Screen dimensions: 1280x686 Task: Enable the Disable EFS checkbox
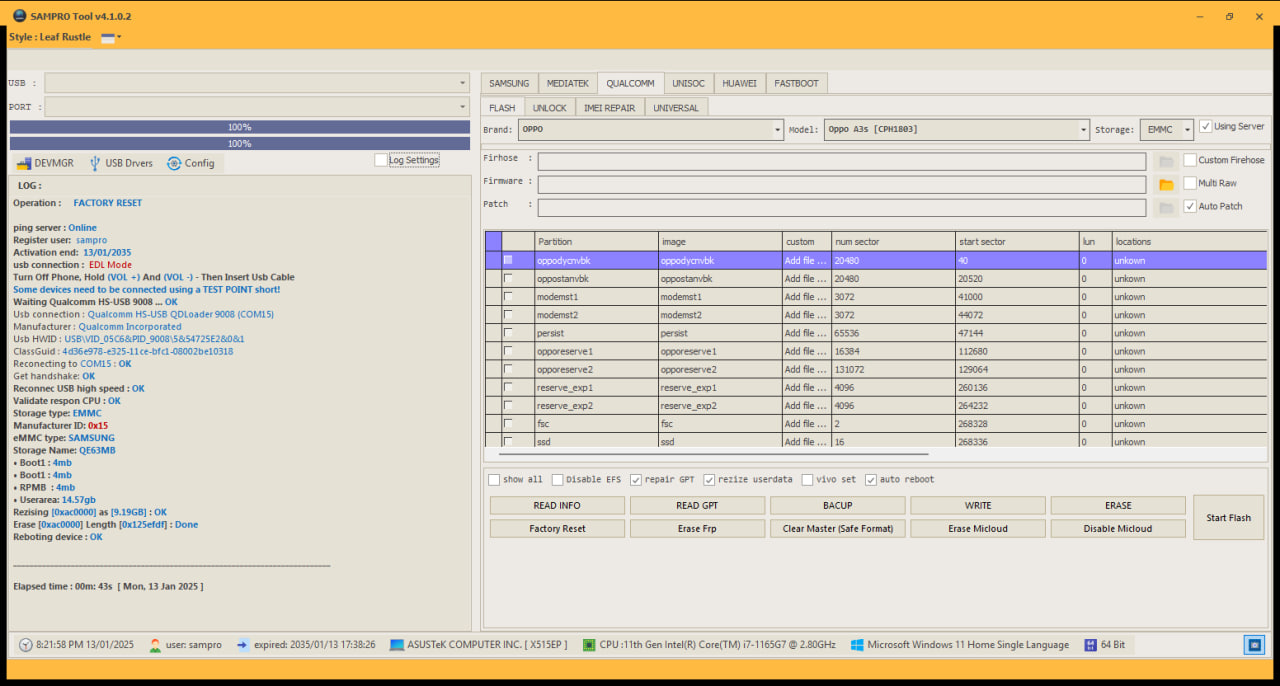coord(557,480)
